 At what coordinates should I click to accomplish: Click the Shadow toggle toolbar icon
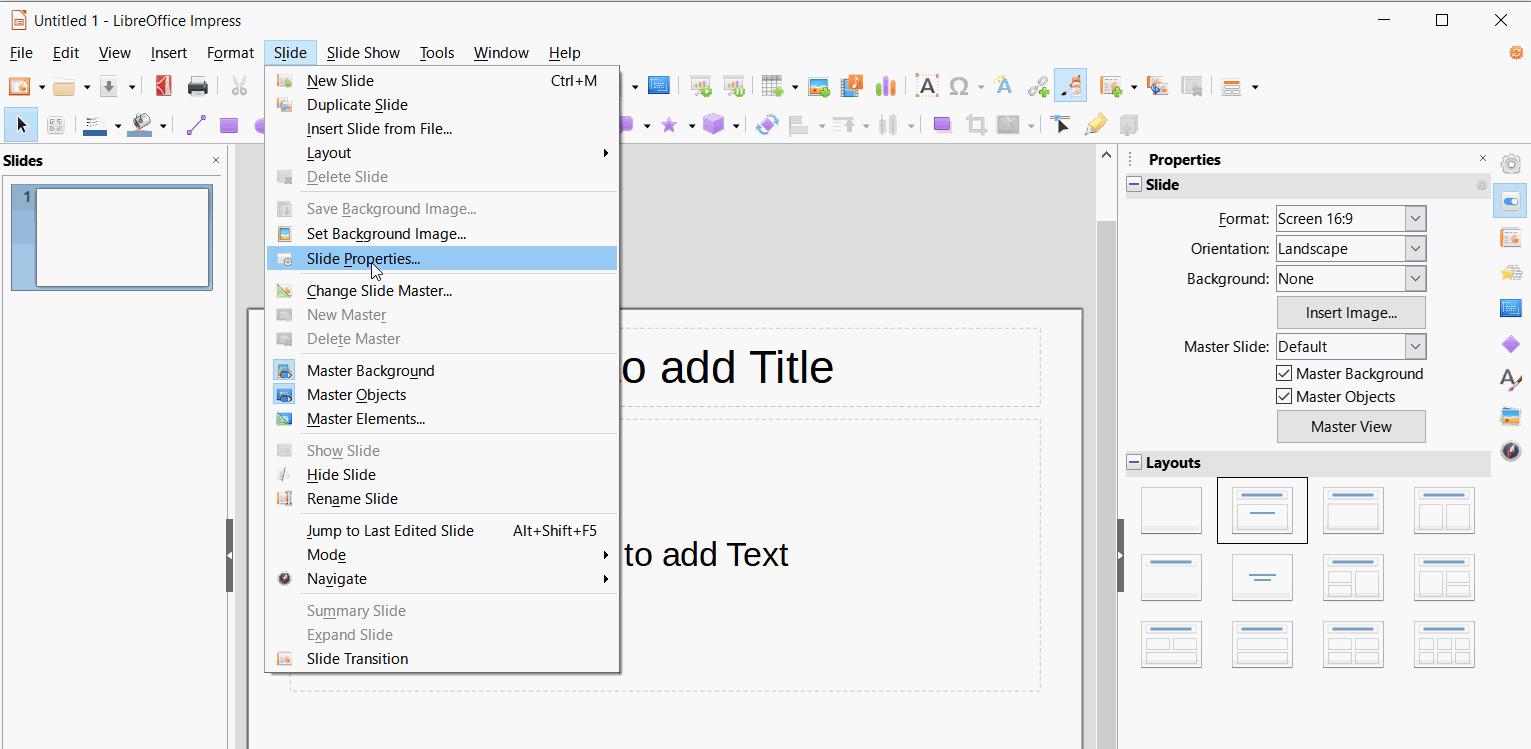point(942,125)
